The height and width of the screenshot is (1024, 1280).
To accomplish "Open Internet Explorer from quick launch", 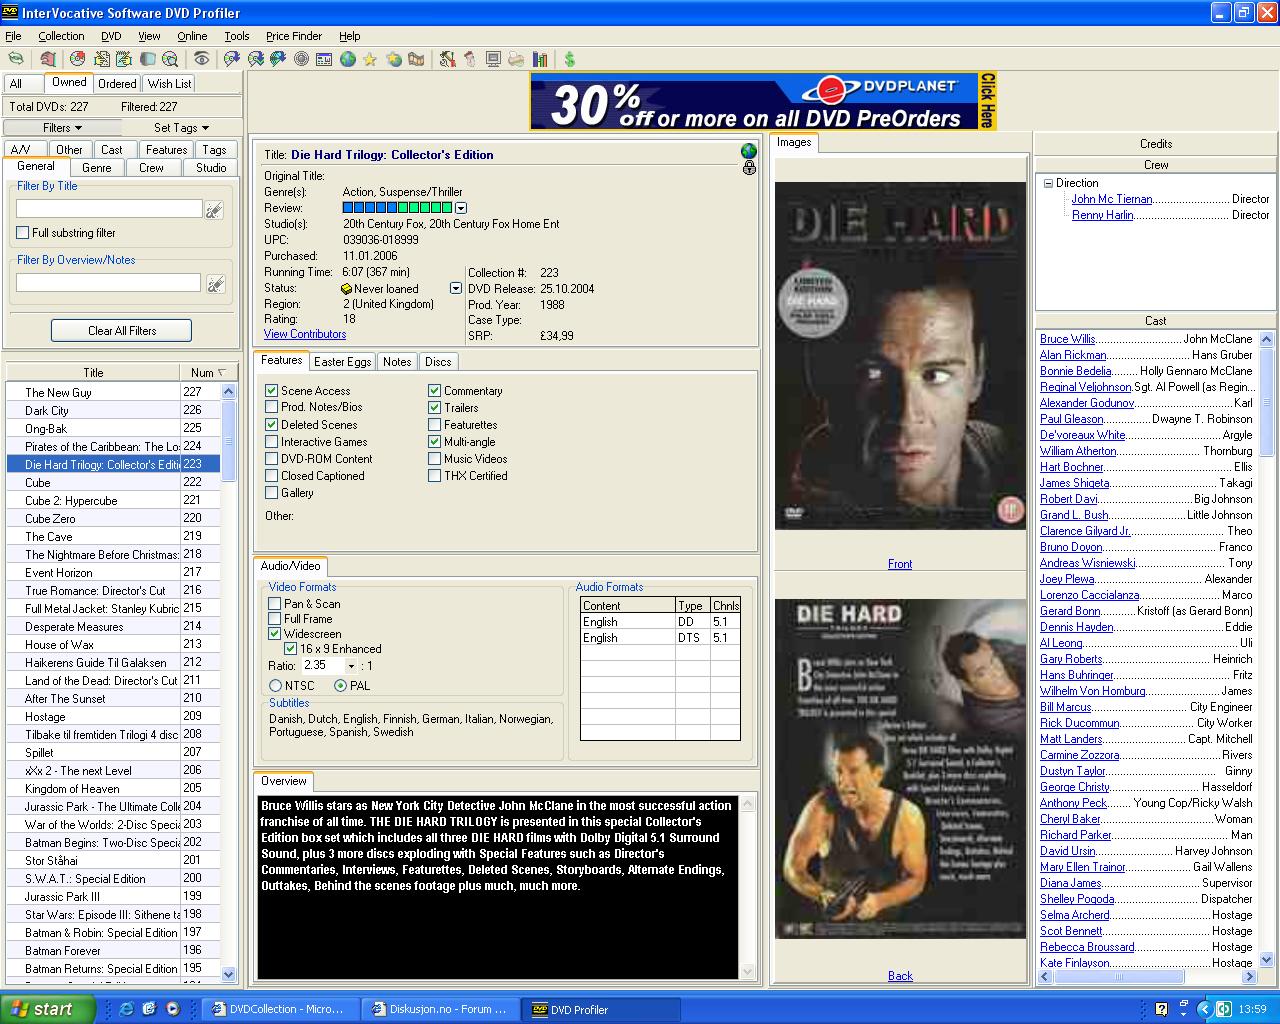I will coord(126,1009).
